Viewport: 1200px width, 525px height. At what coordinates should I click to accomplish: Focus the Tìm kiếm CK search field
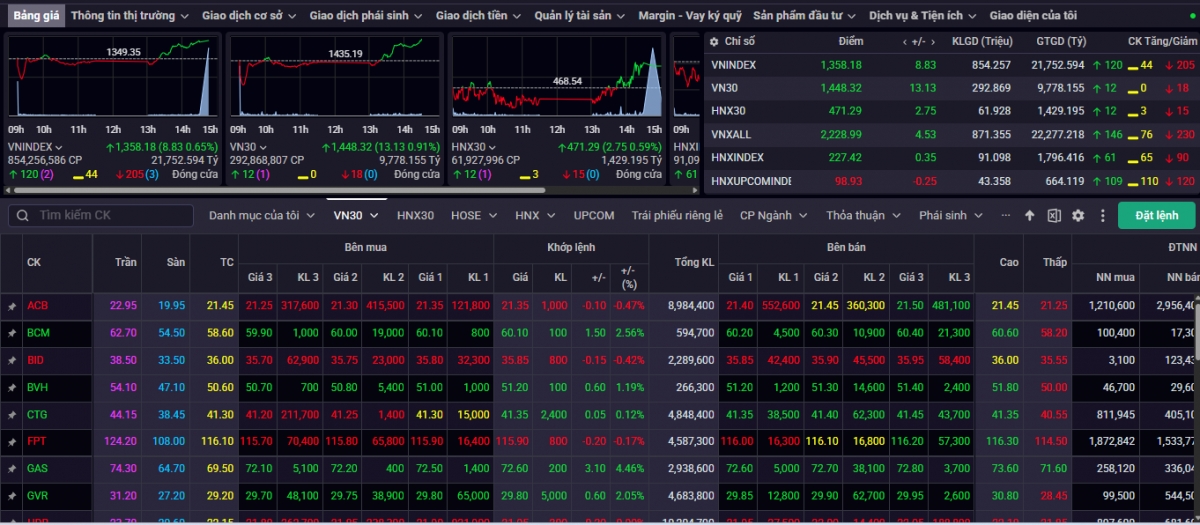click(101, 215)
